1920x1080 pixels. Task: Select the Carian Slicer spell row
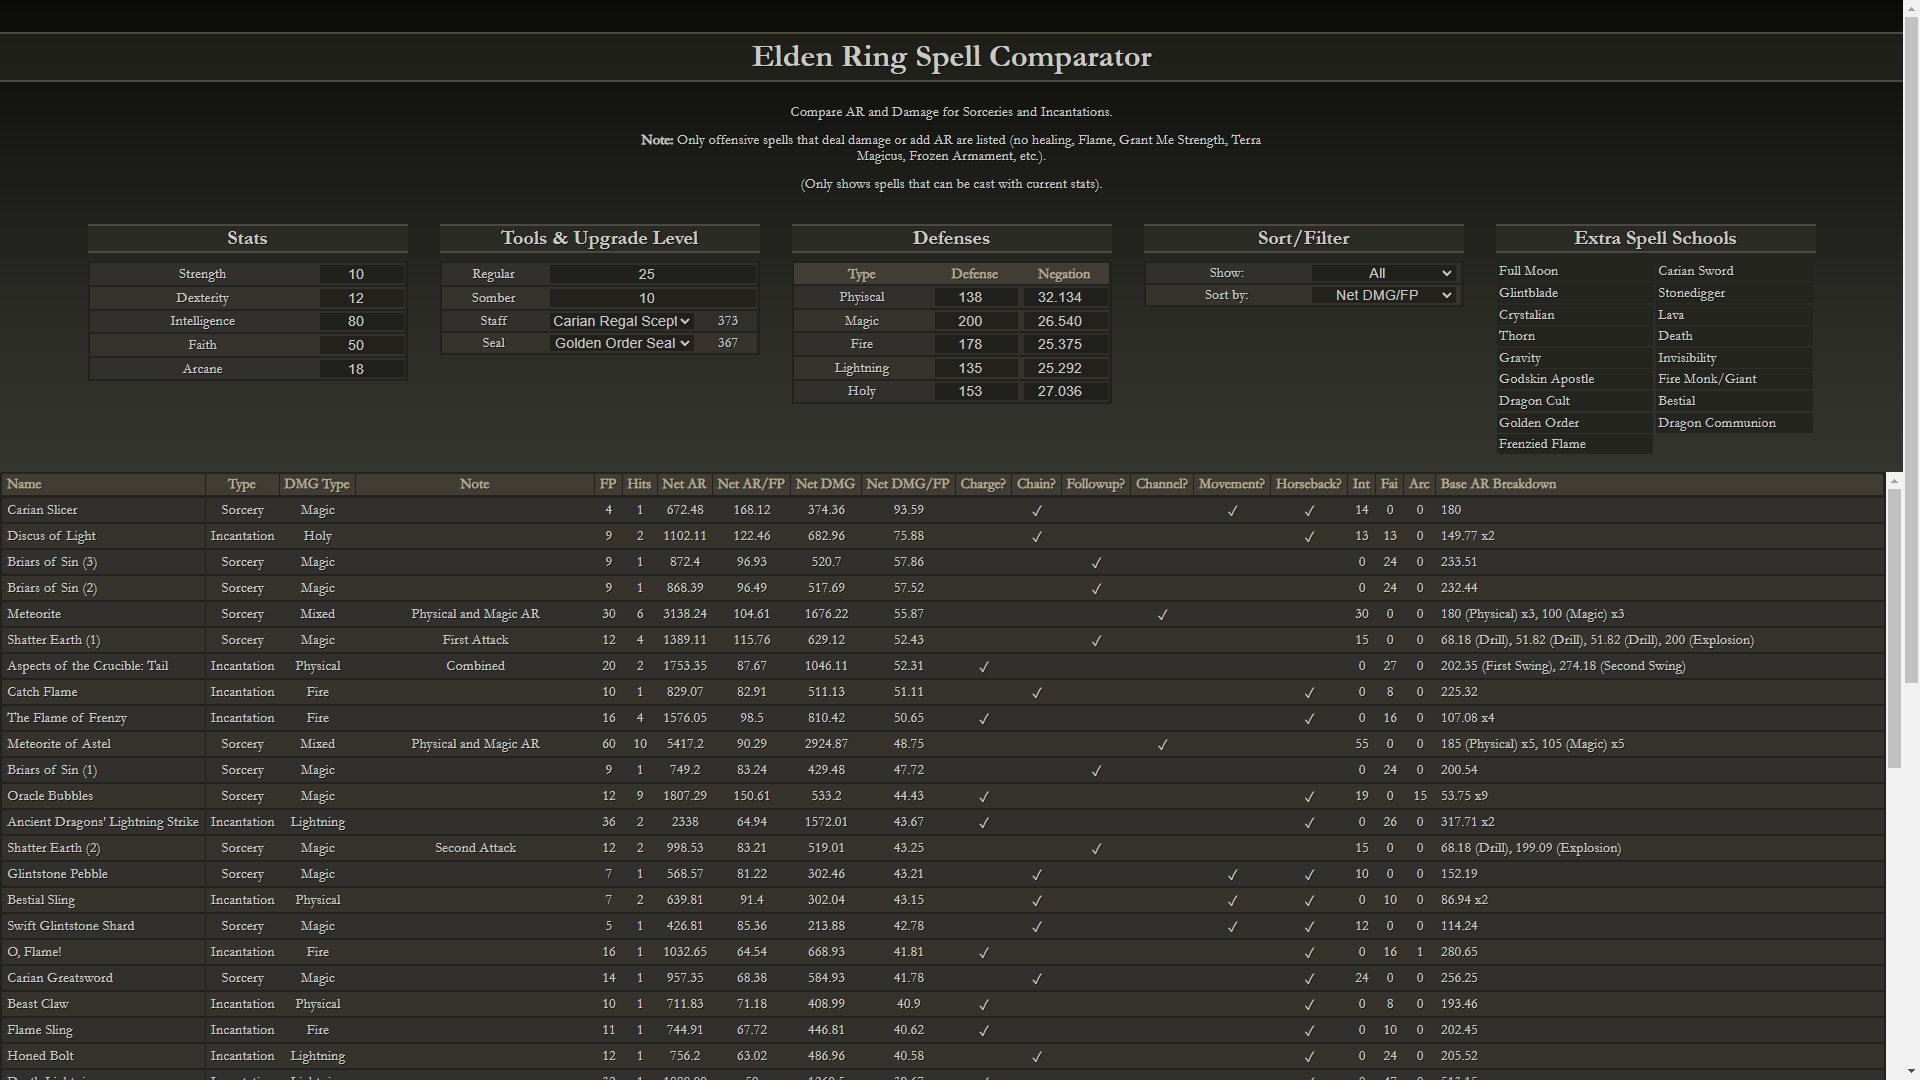[x=943, y=510]
